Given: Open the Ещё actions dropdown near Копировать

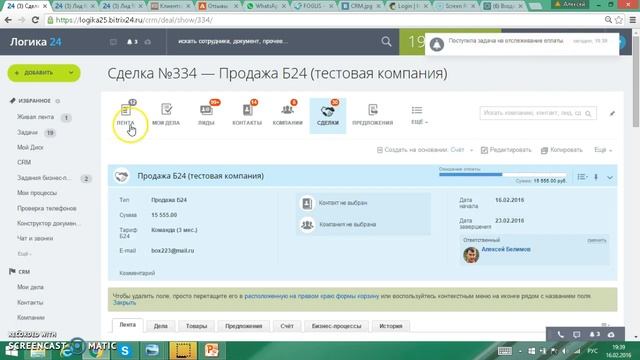Looking at the screenshot, I should pyautogui.click(x=603, y=150).
